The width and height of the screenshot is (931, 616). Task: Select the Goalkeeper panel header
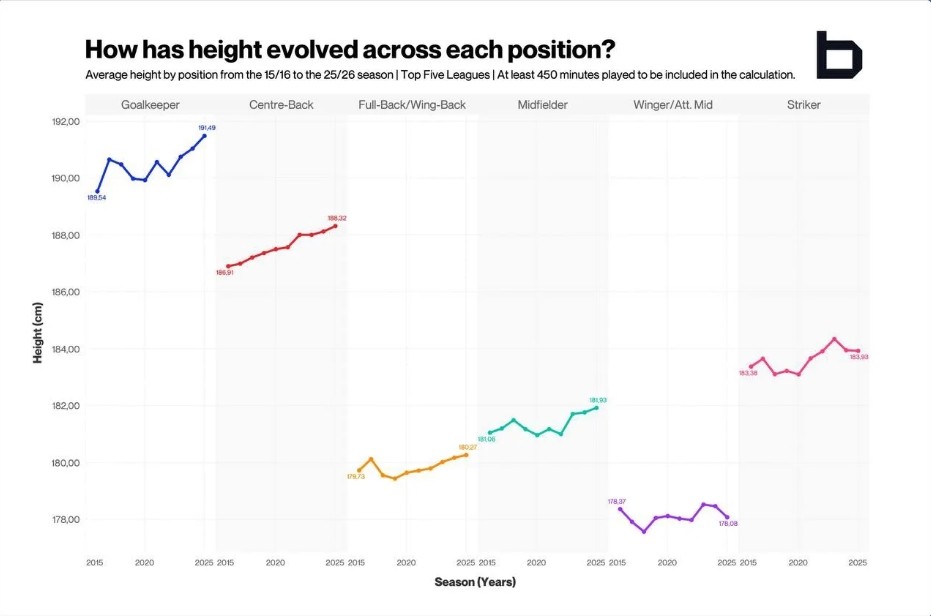(x=150, y=105)
